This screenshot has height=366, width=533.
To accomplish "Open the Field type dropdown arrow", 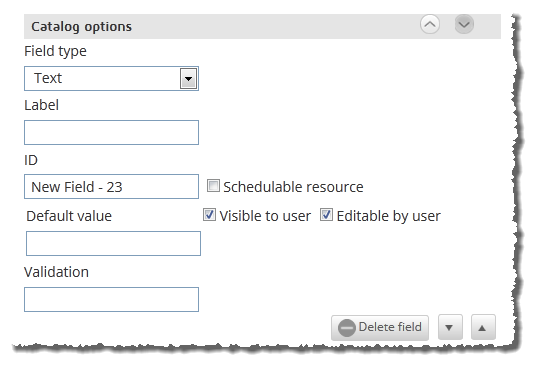I will tap(188, 79).
